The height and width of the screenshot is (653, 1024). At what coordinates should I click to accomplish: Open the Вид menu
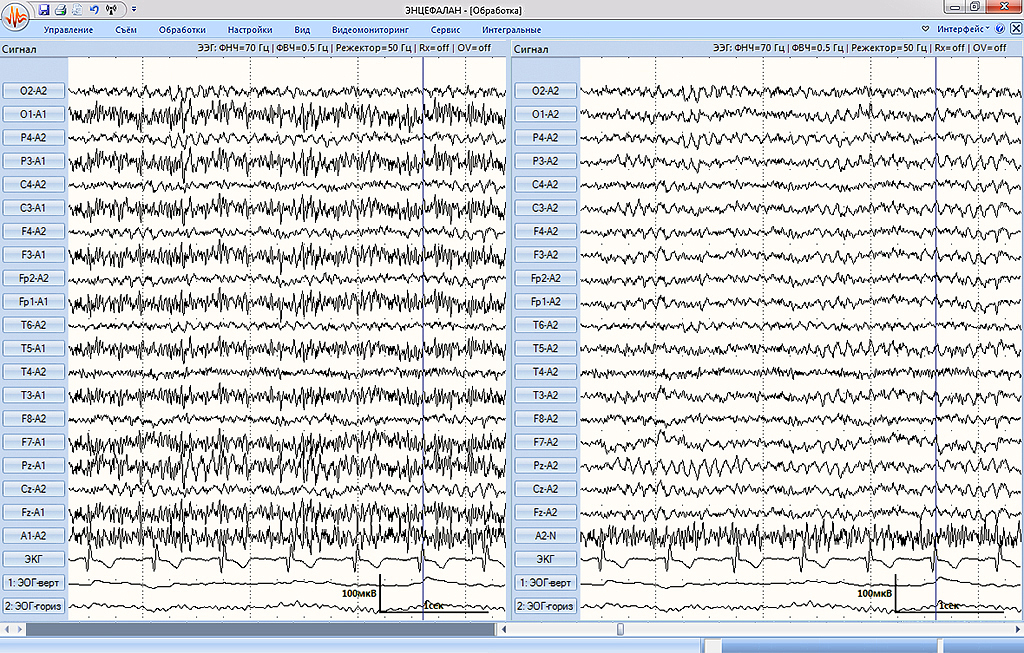[302, 29]
